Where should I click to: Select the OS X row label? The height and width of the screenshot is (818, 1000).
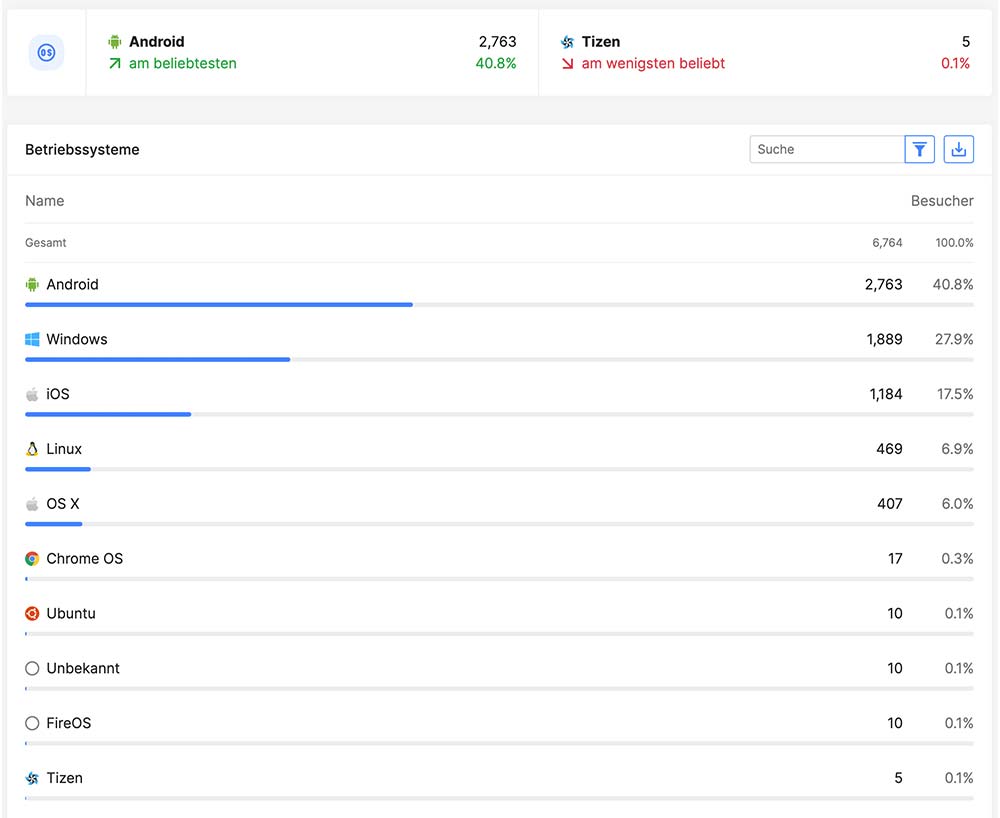click(63, 504)
